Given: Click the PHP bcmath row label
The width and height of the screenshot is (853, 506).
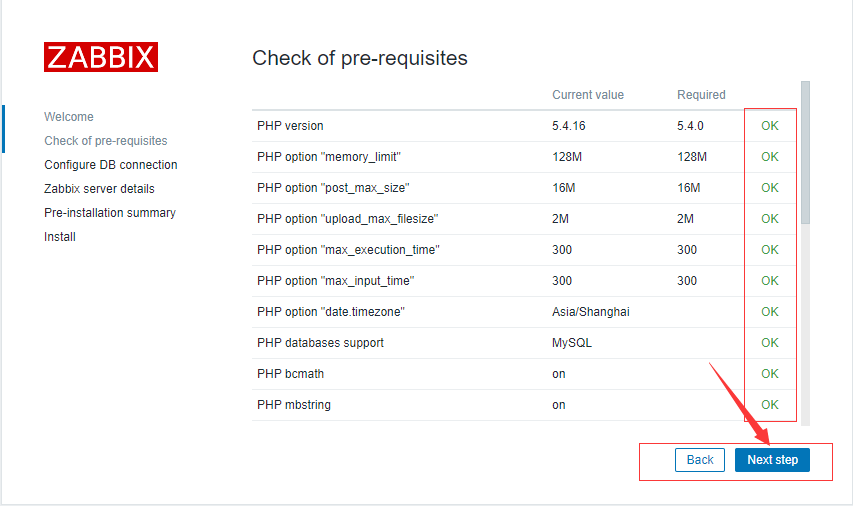Looking at the screenshot, I should pos(290,374).
